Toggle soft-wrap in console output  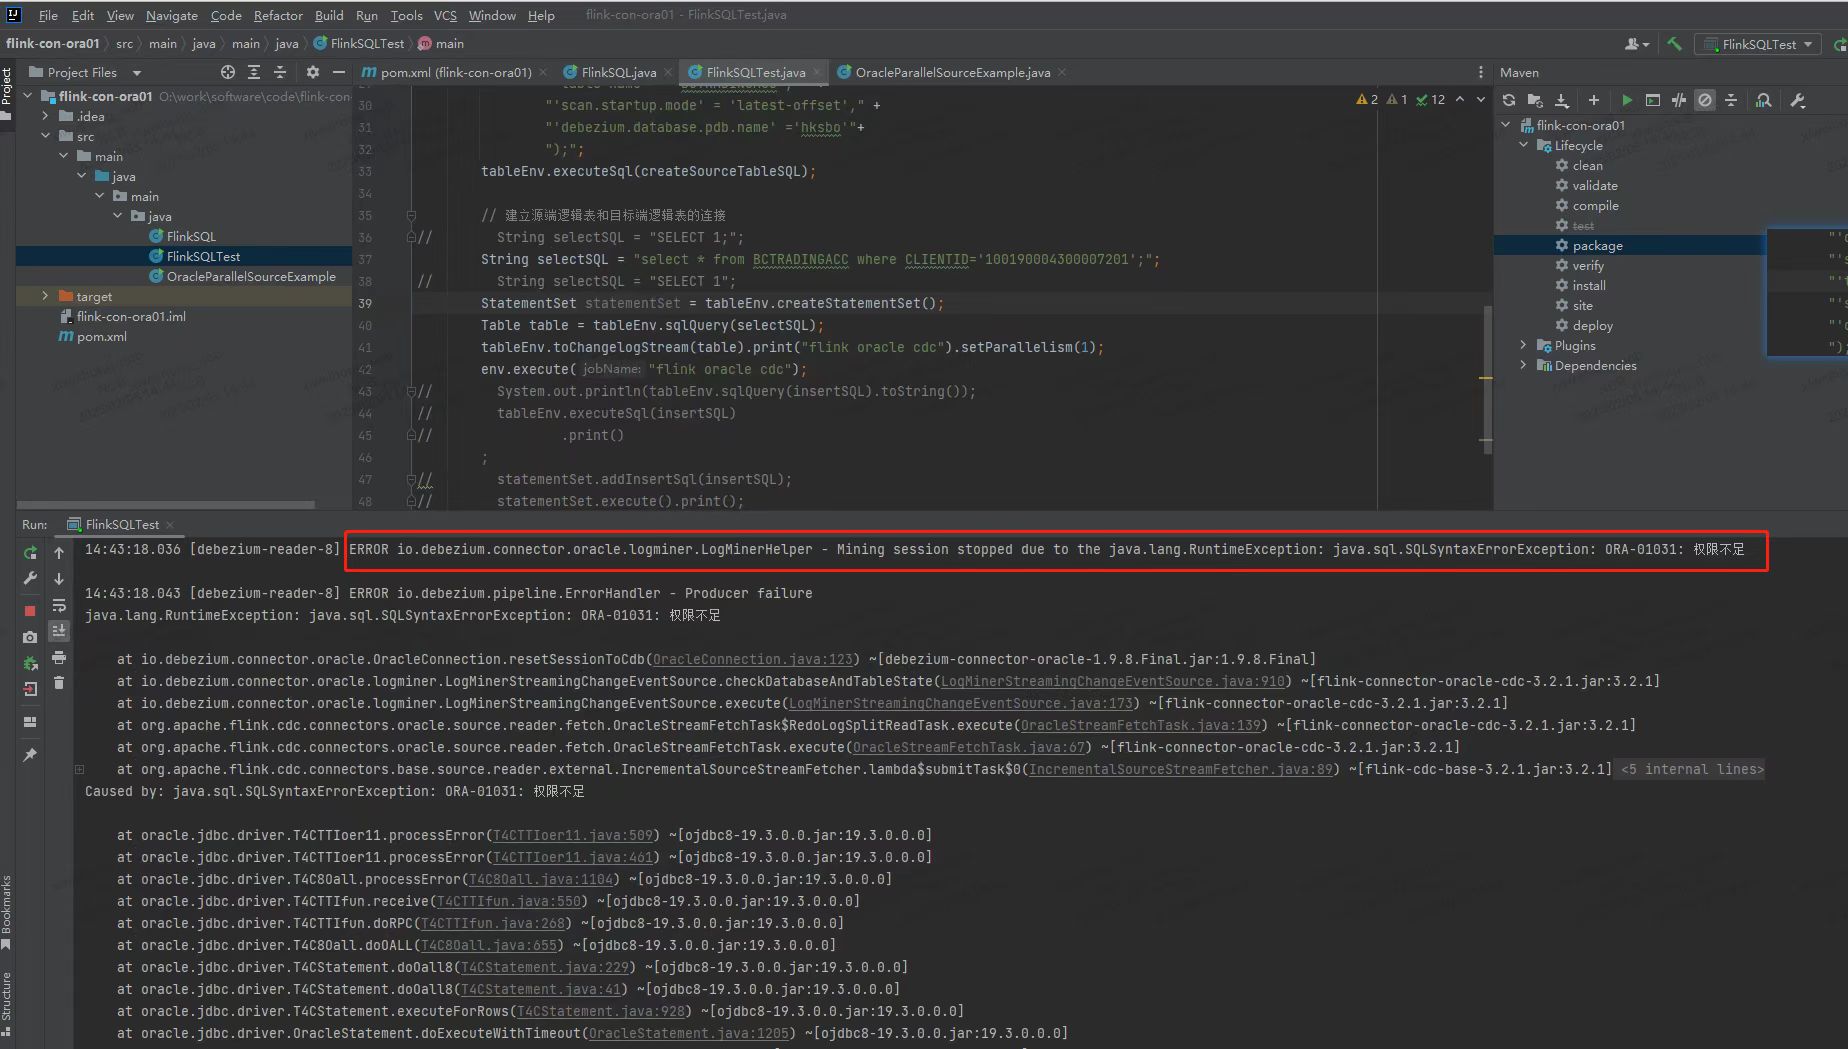[59, 605]
